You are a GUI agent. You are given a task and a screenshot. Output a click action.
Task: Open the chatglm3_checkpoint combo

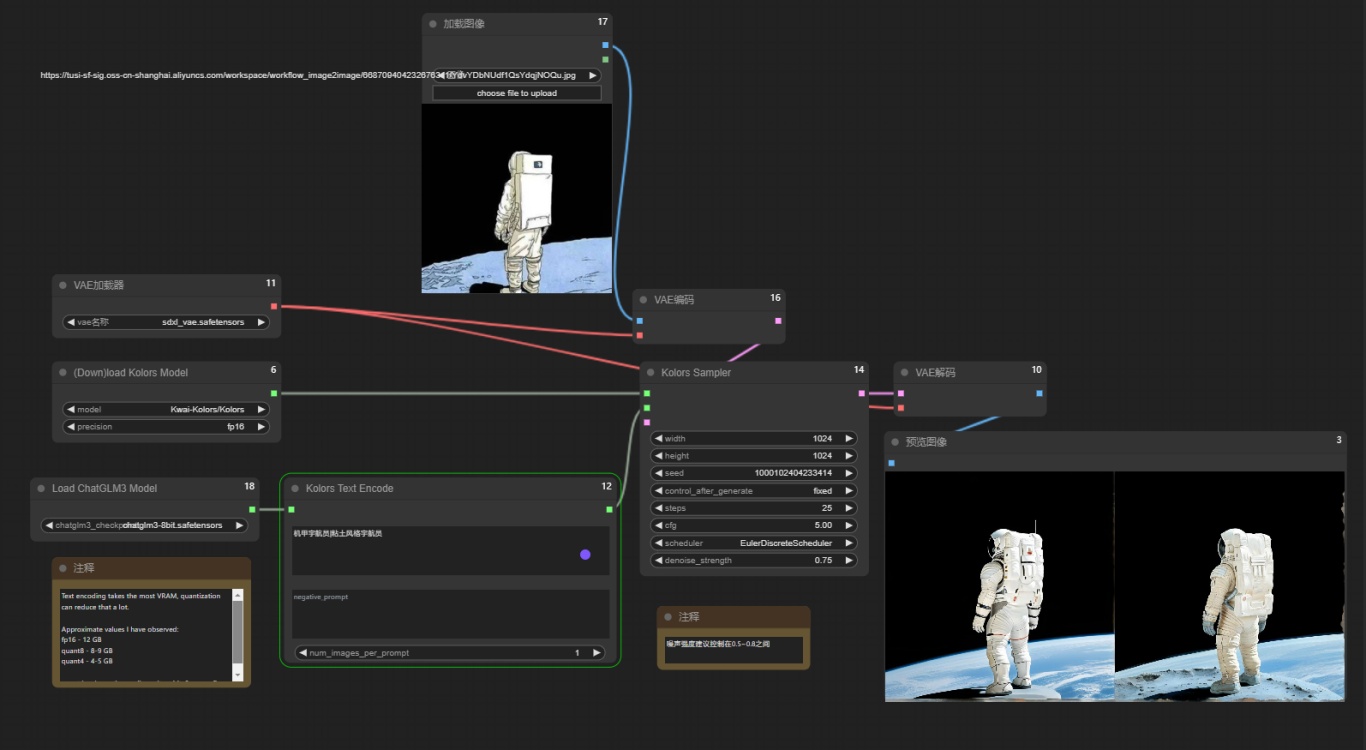pyautogui.click(x=144, y=525)
